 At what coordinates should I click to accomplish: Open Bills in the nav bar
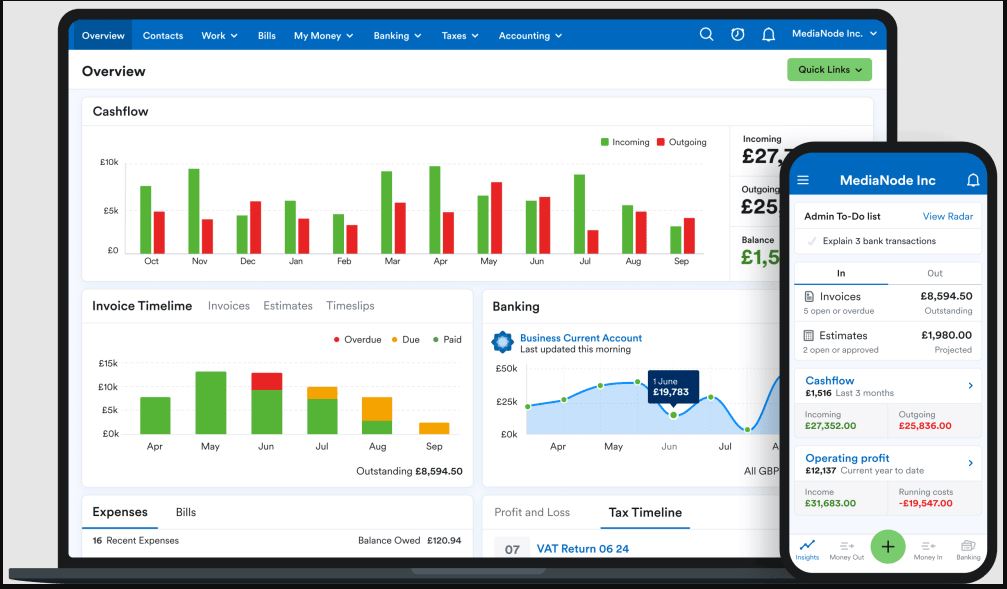point(267,36)
